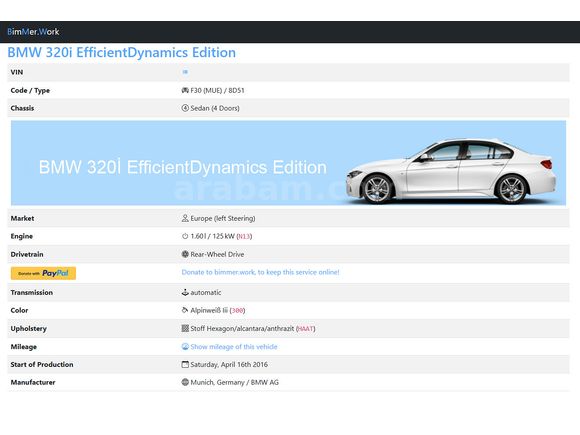Click the 4-door chassis icon beside Sedan
580x435 pixels.
click(x=185, y=108)
